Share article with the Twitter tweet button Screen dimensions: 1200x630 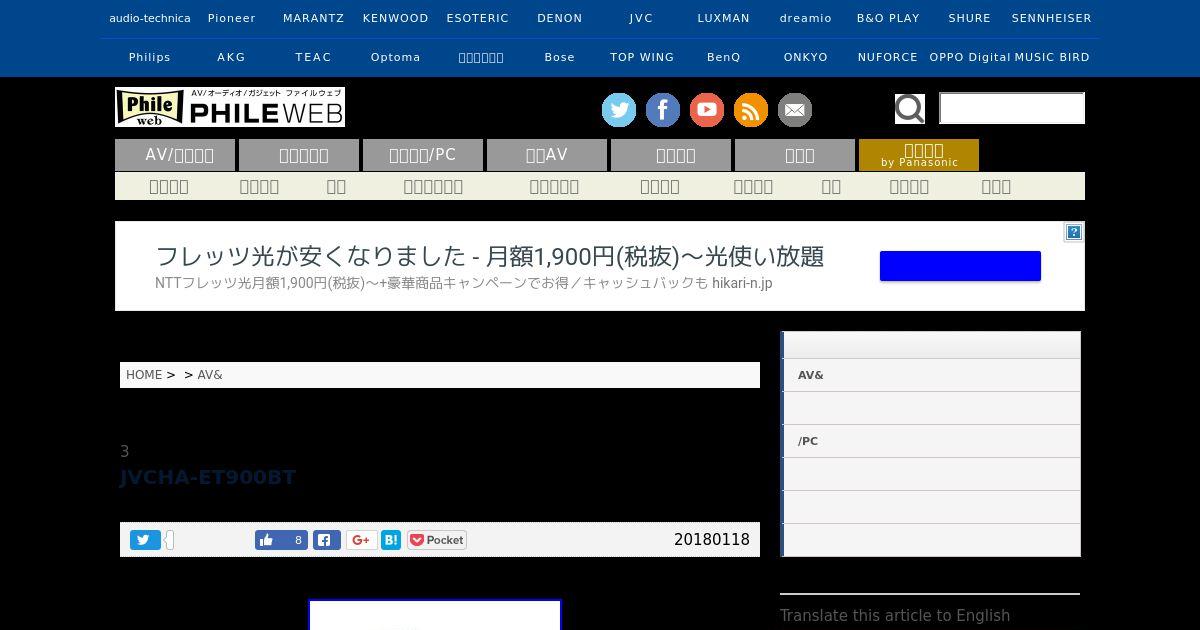144,540
